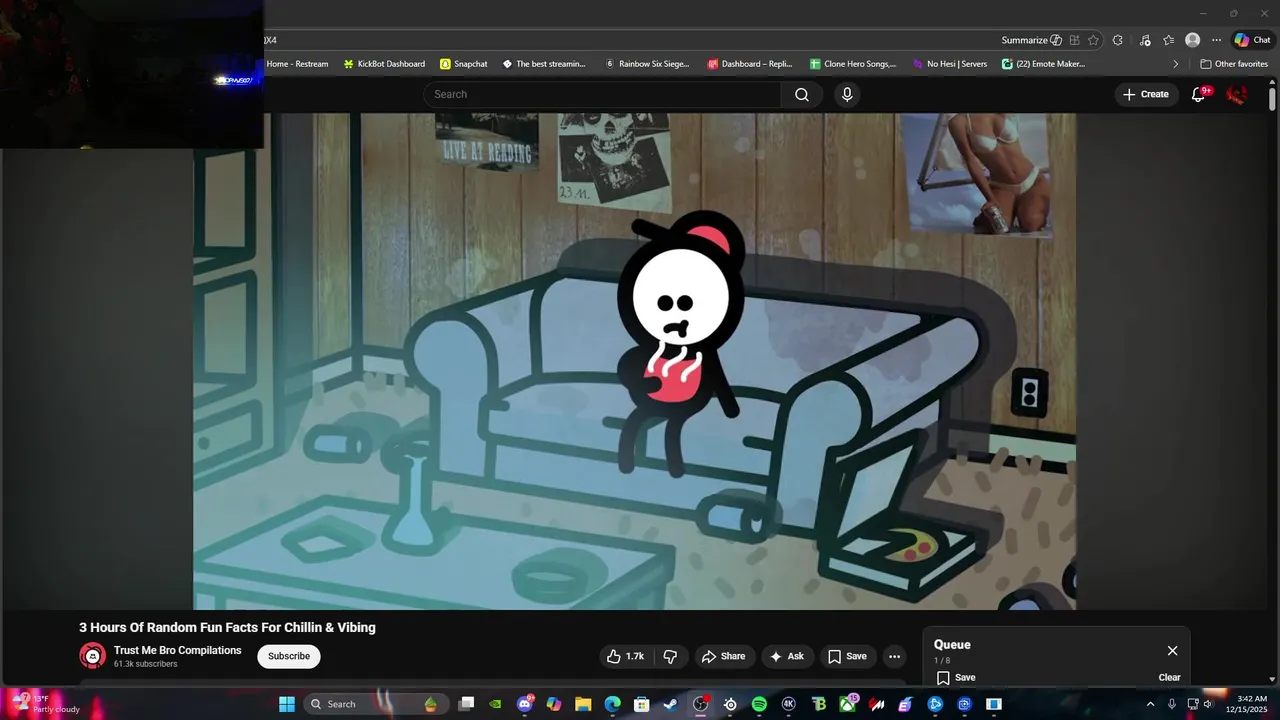Open volume control speaker icon in tray
The image size is (1280, 720).
(1207, 704)
